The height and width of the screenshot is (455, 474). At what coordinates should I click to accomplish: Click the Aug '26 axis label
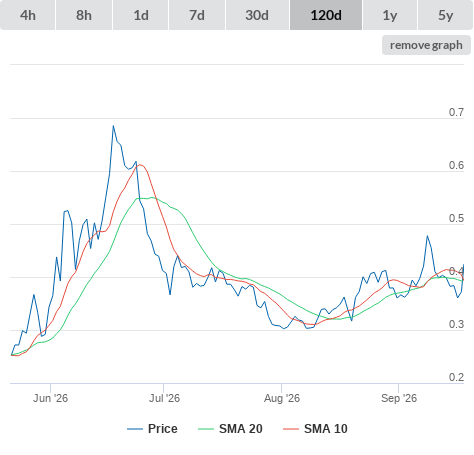click(282, 398)
